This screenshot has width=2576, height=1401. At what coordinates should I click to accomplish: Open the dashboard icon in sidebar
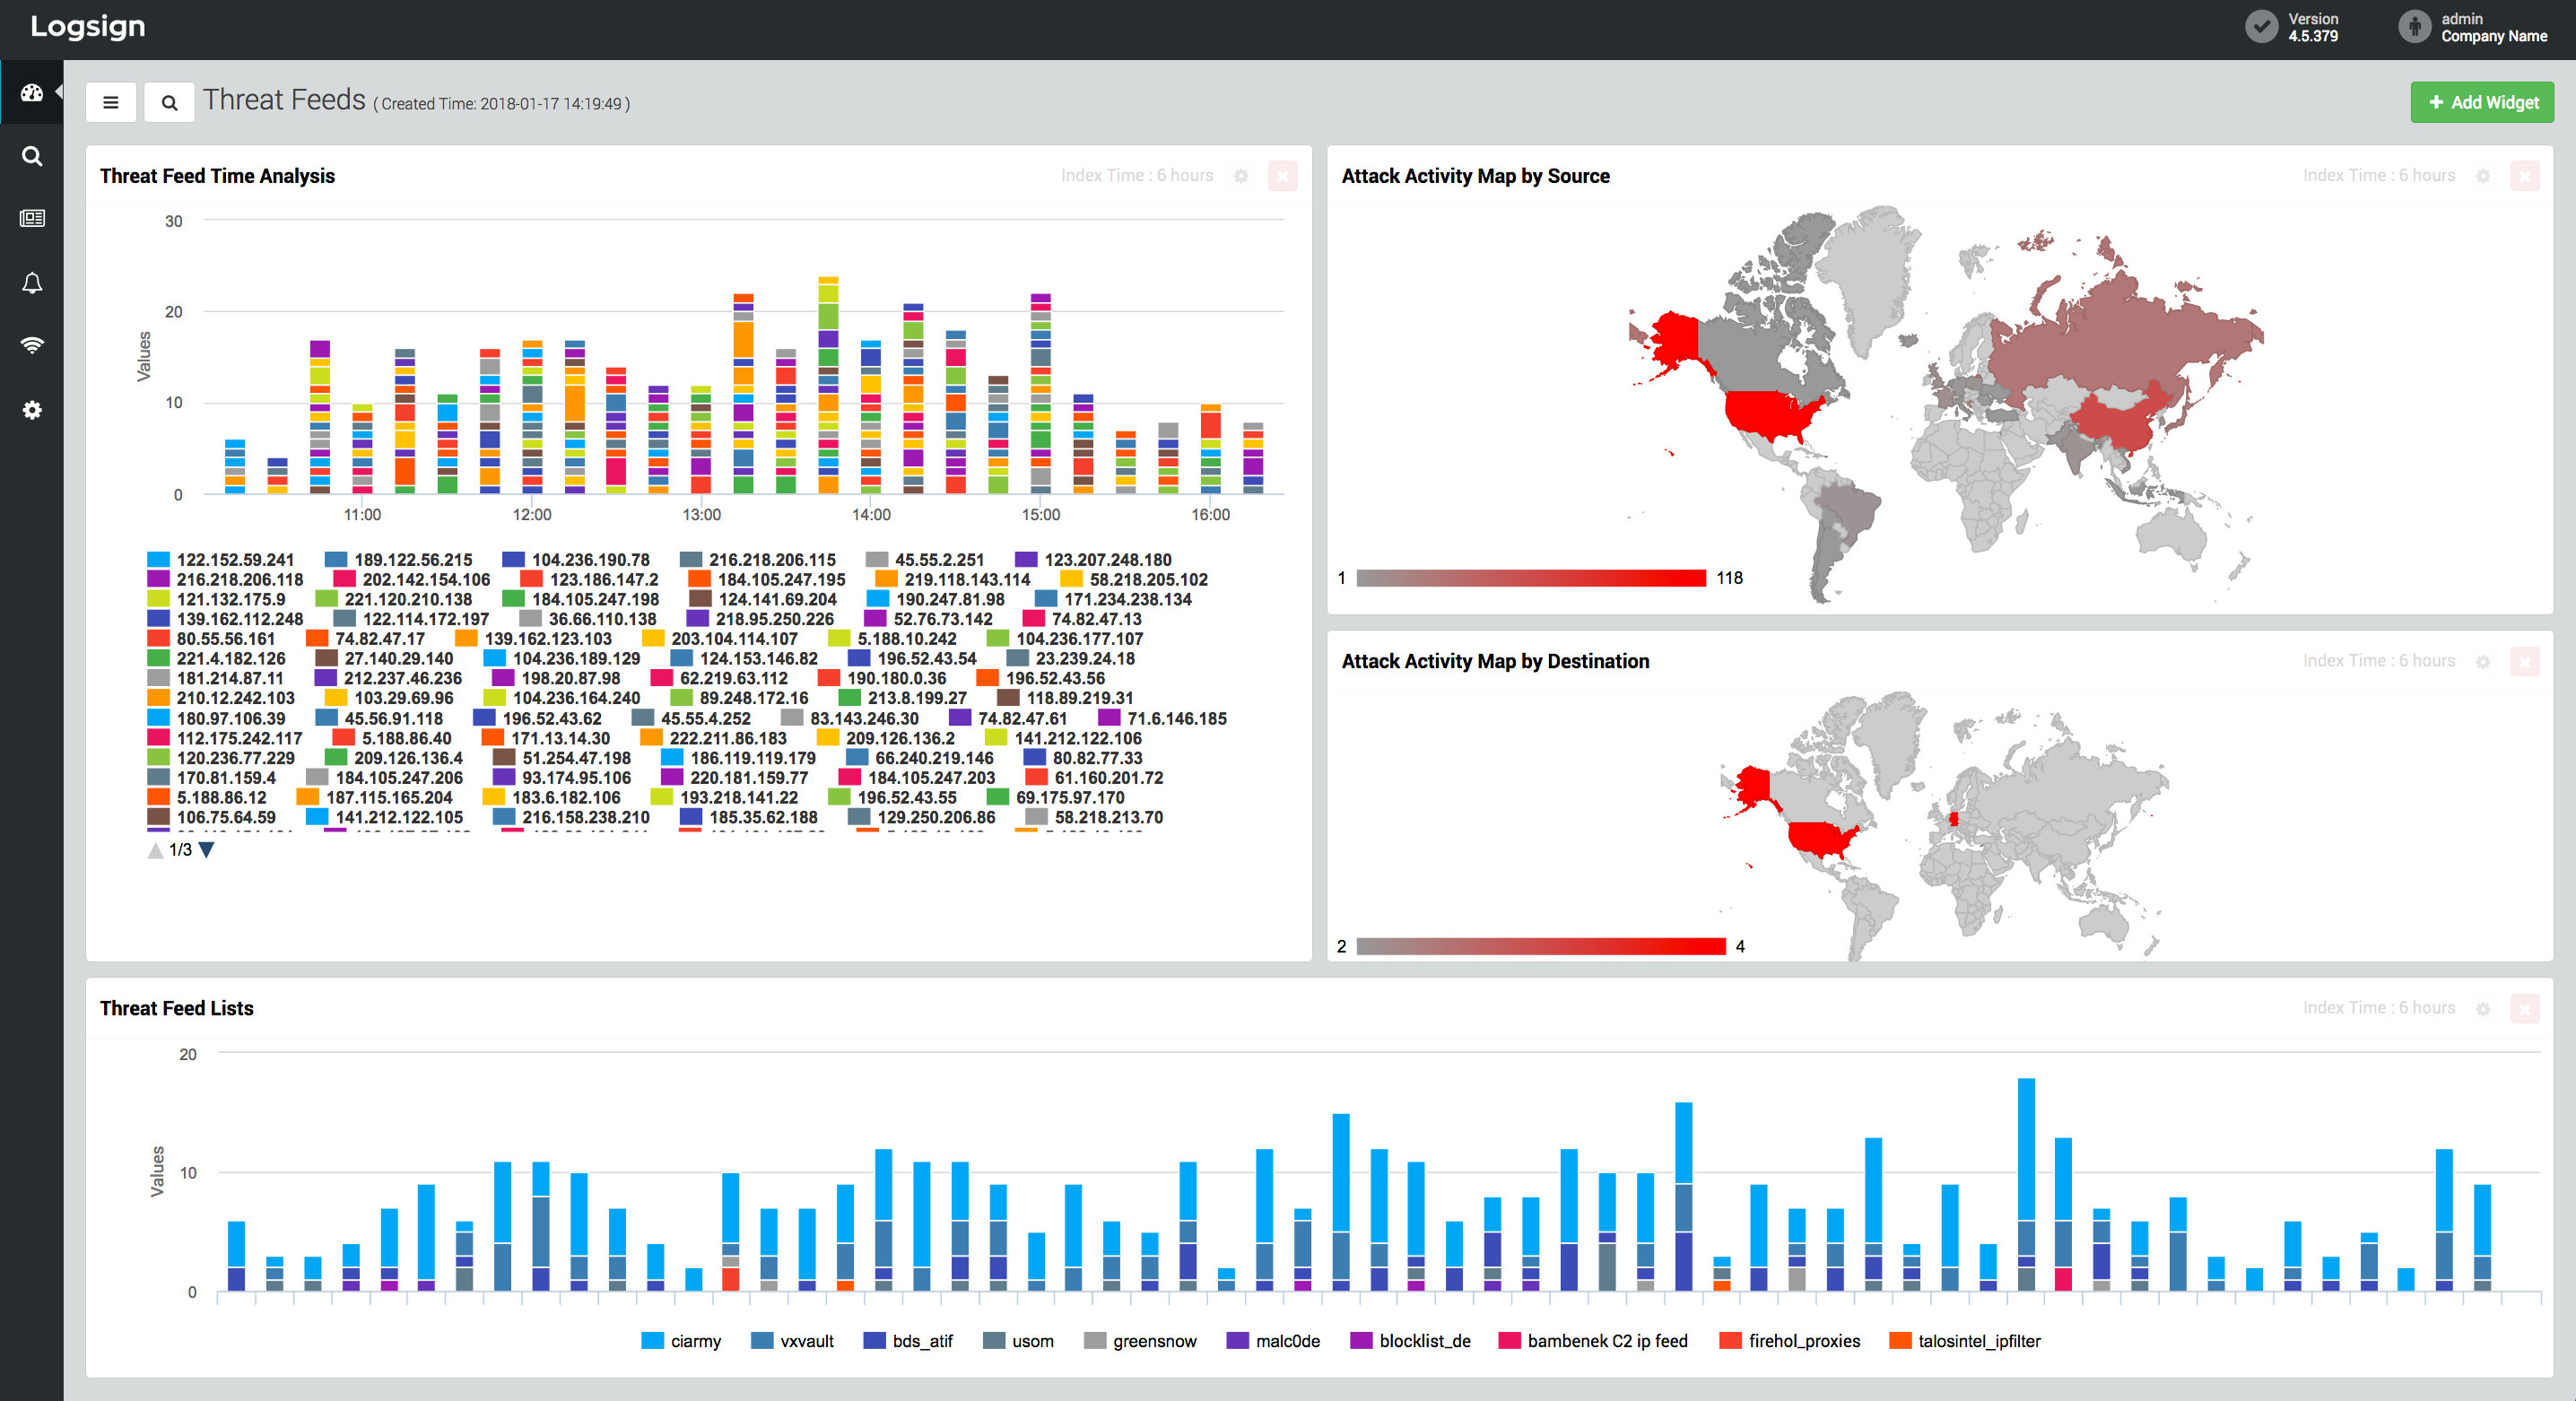[32, 93]
